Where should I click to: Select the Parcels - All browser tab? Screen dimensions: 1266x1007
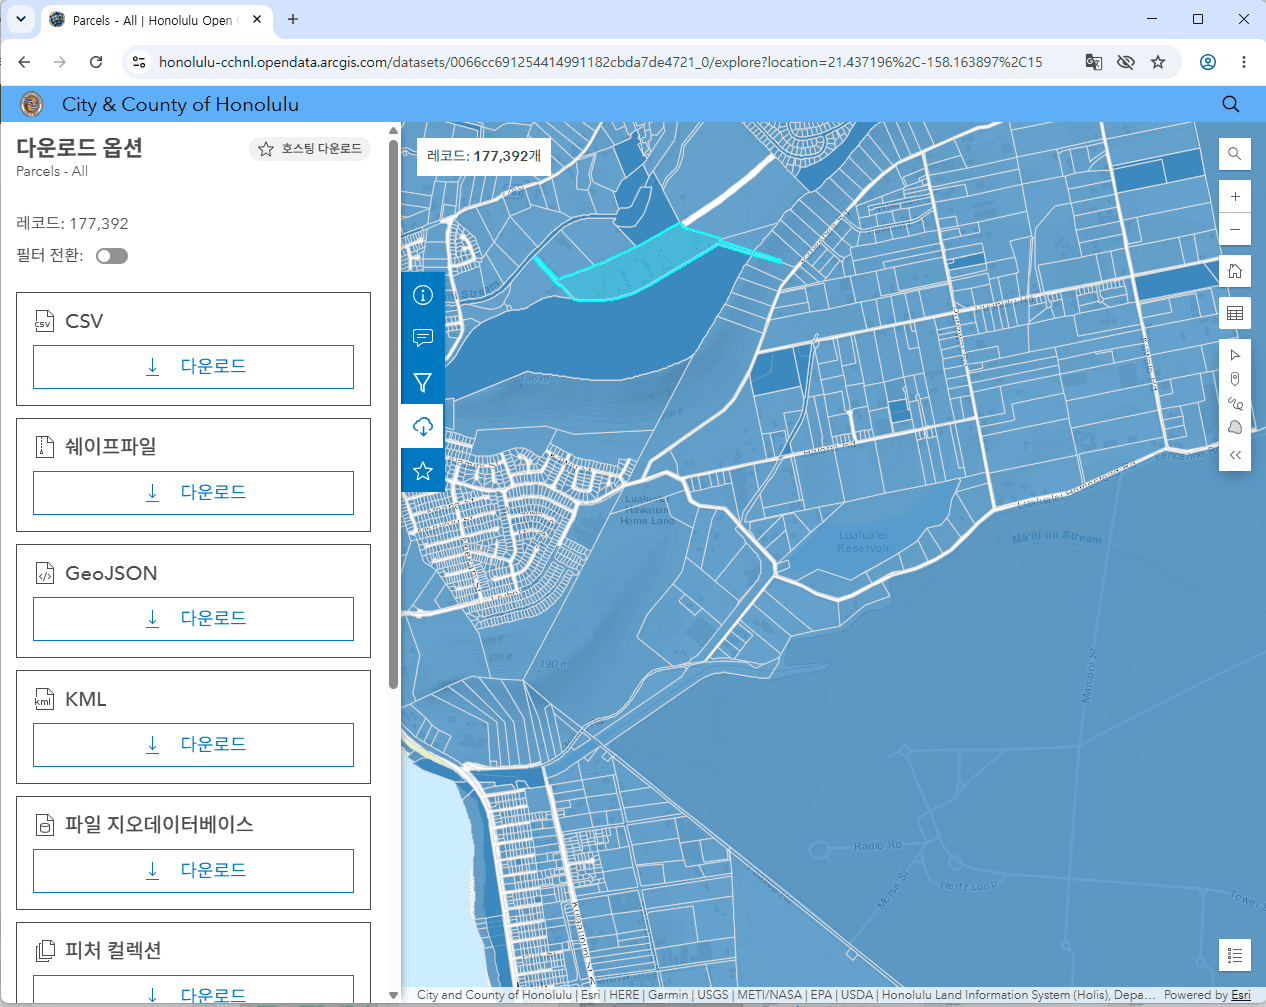157,20
